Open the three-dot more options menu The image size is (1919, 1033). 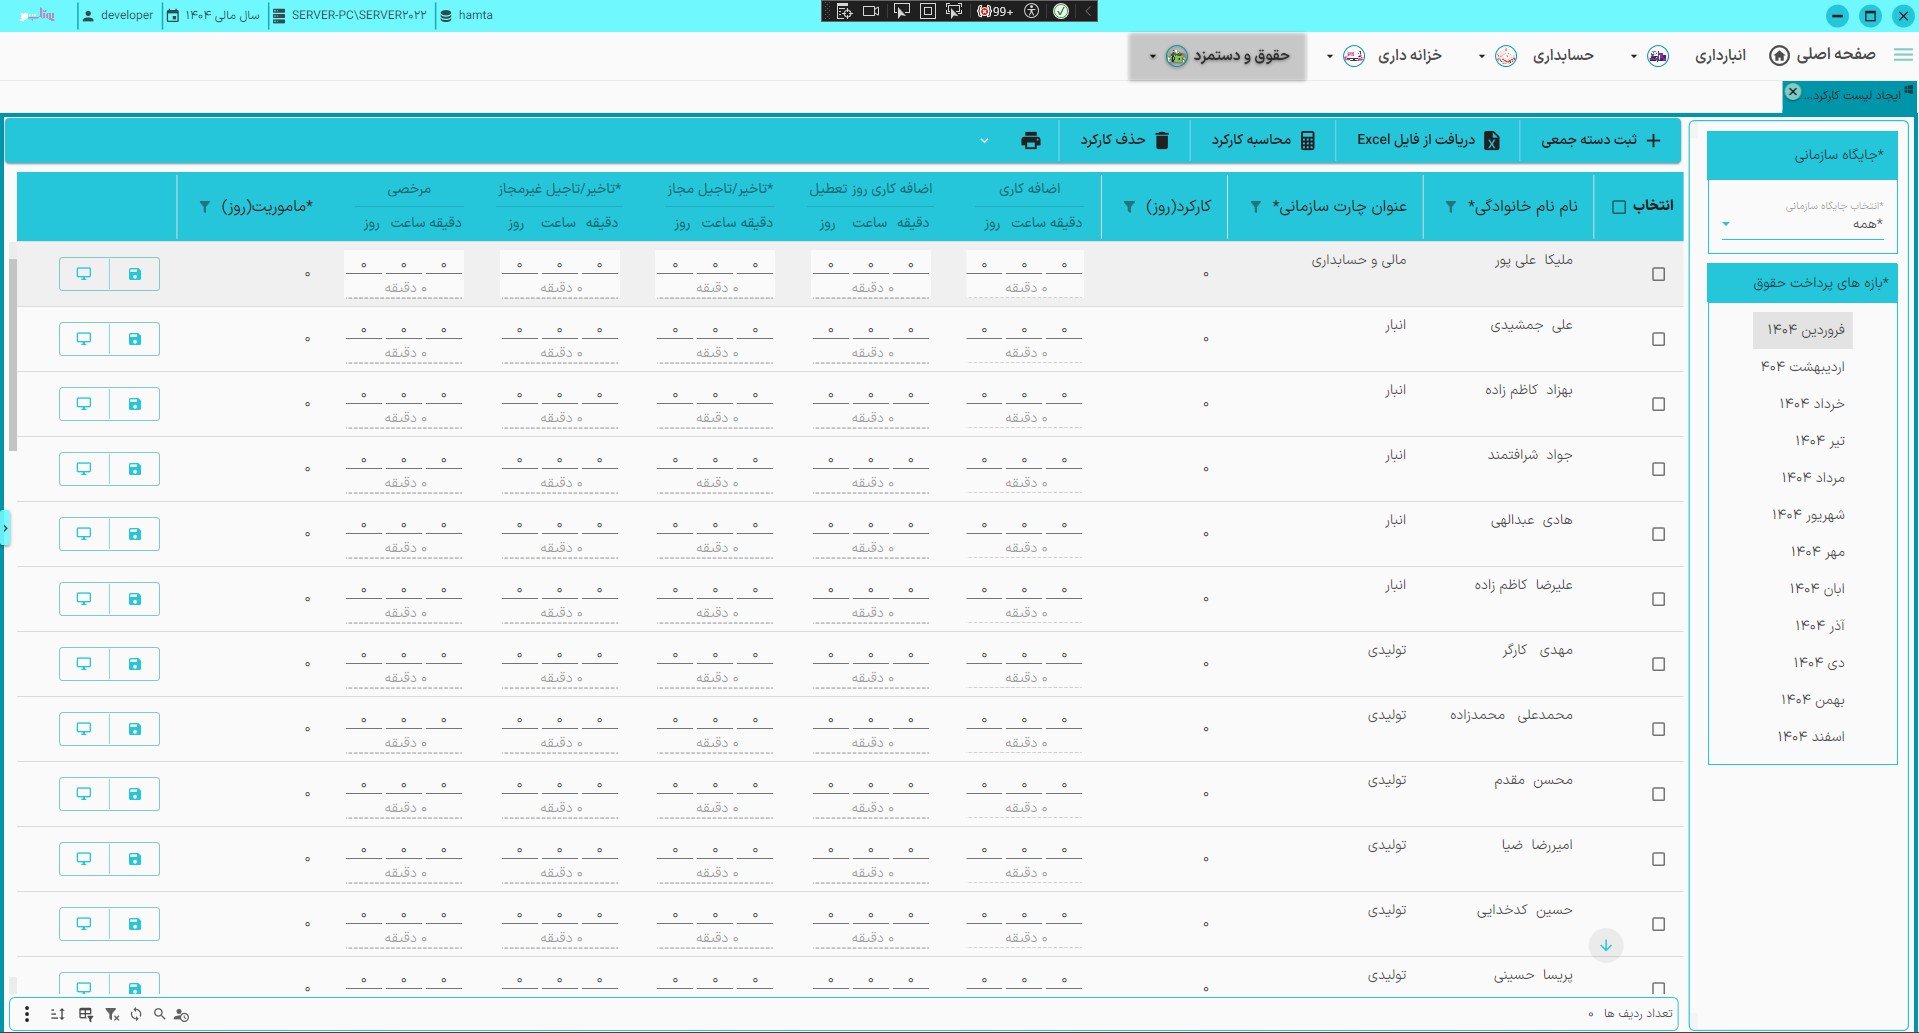[27, 1014]
